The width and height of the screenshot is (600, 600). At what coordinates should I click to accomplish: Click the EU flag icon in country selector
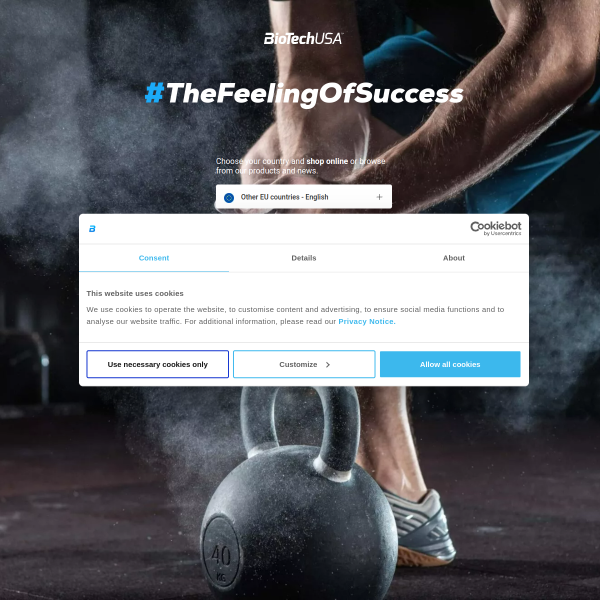coord(229,197)
